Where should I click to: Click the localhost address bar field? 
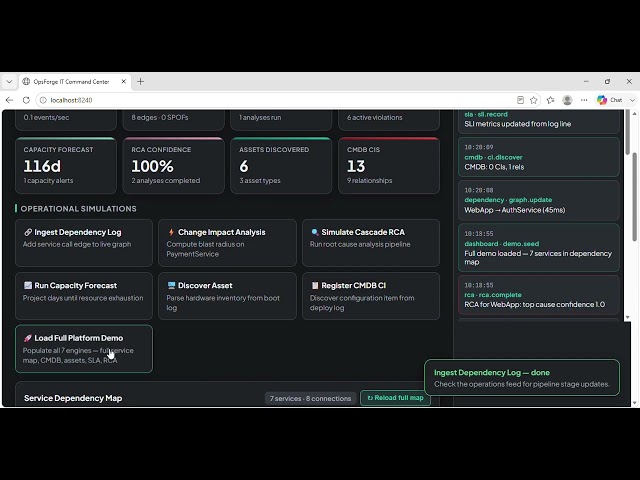point(278,100)
